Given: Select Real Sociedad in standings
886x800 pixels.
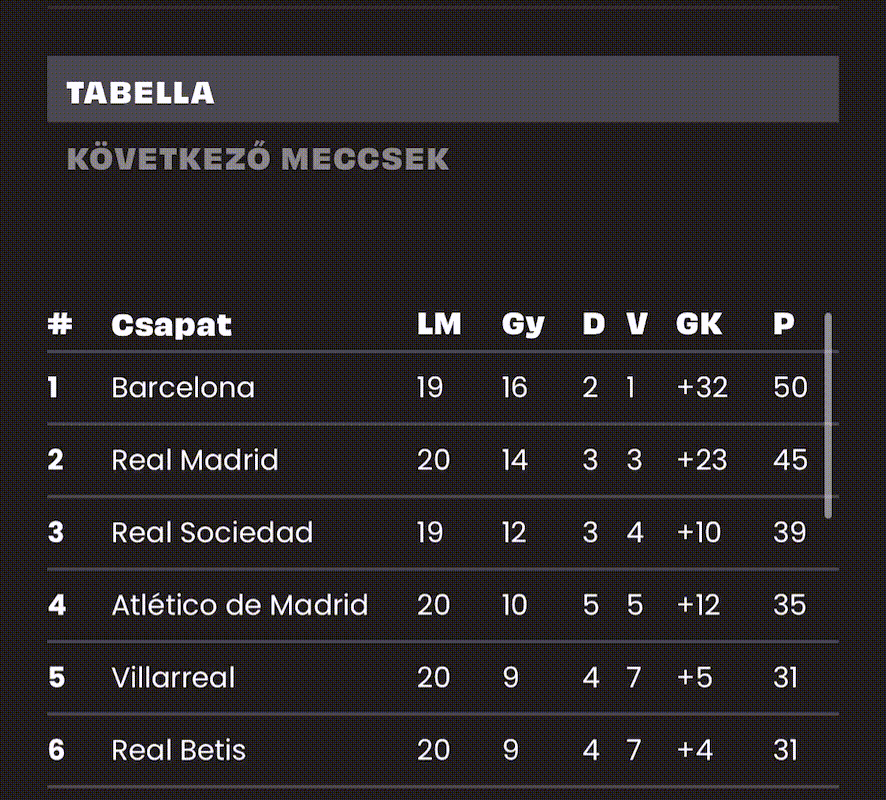Looking at the screenshot, I should click(x=212, y=532).
